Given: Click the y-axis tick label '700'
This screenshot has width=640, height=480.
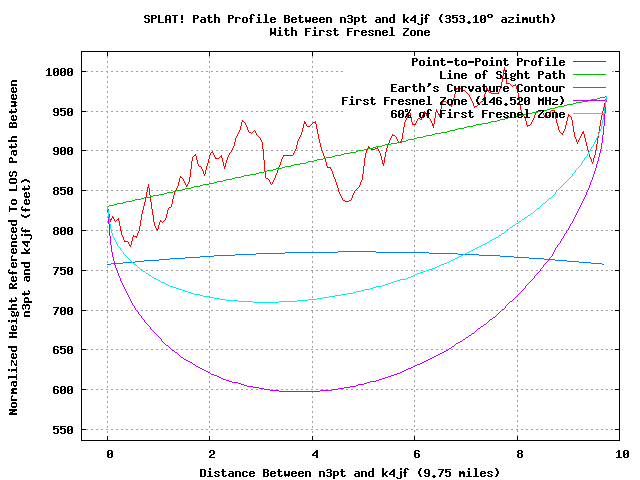Looking at the screenshot, I should pos(63,311).
